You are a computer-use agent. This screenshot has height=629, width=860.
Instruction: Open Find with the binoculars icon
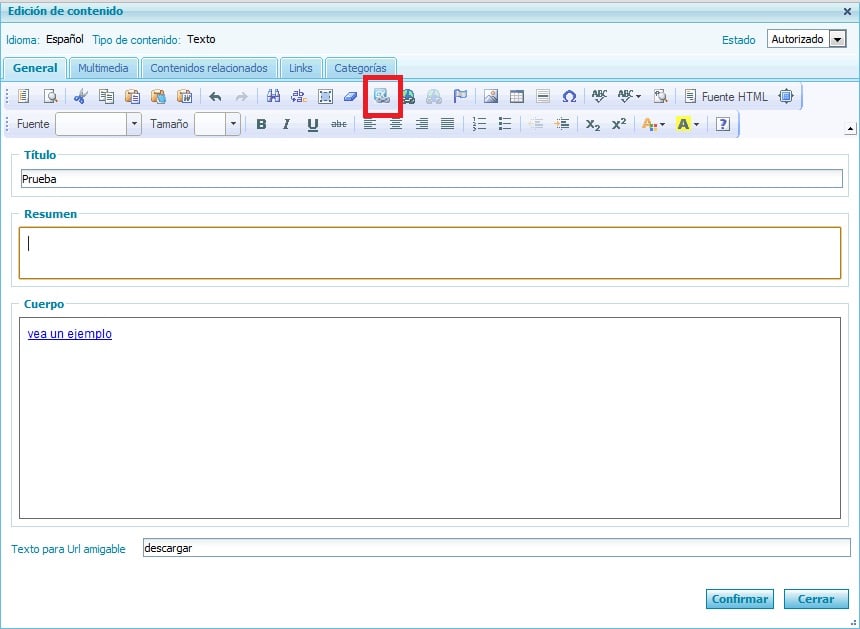point(273,97)
